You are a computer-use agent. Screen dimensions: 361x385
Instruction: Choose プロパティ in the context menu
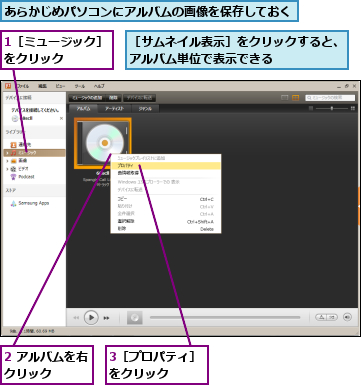tap(166, 166)
